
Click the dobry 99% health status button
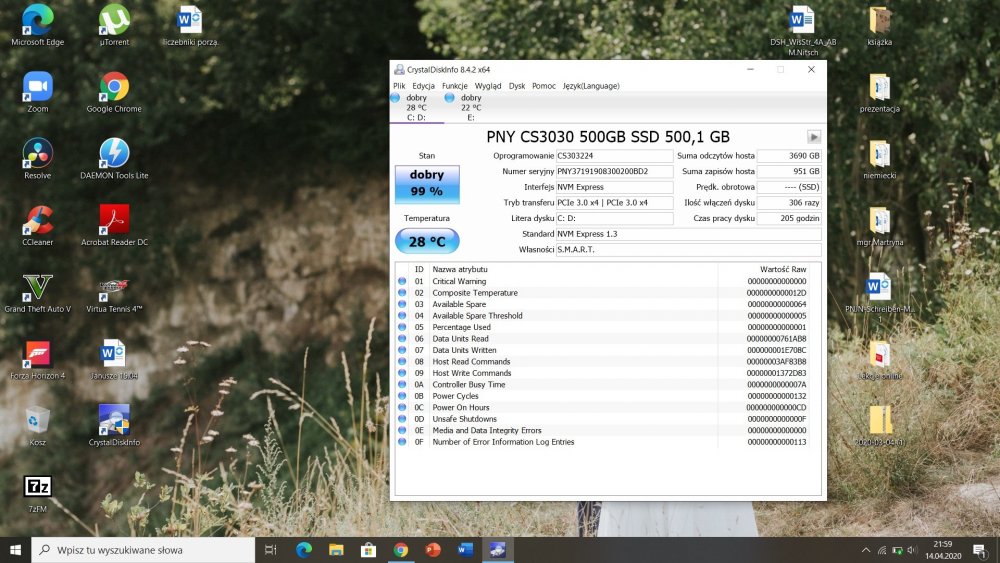pos(427,183)
